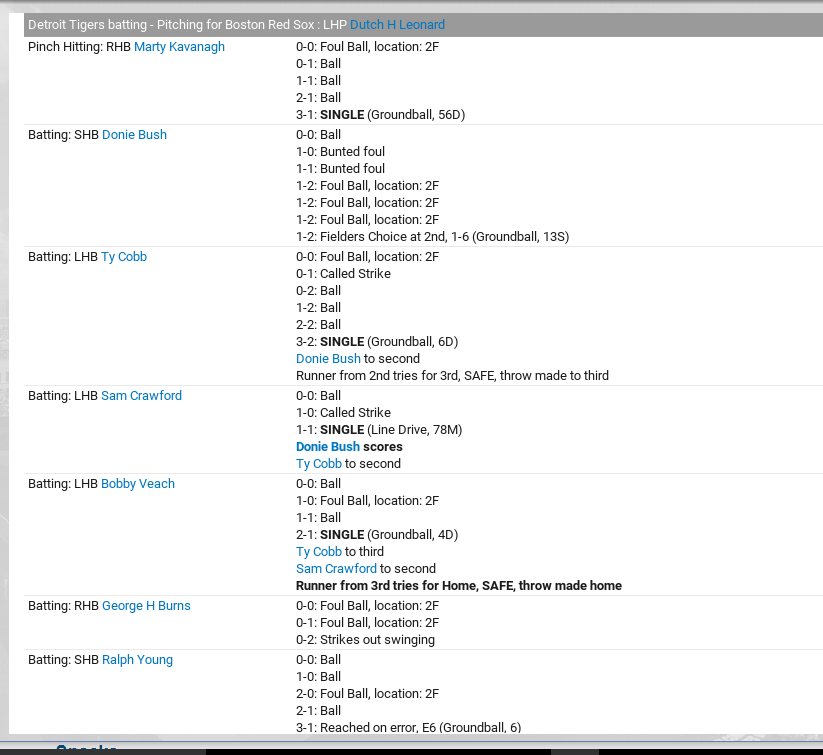Select George Burns' '0-1: Foul Ball' line
Screen dimensions: 823x755
click(x=367, y=623)
